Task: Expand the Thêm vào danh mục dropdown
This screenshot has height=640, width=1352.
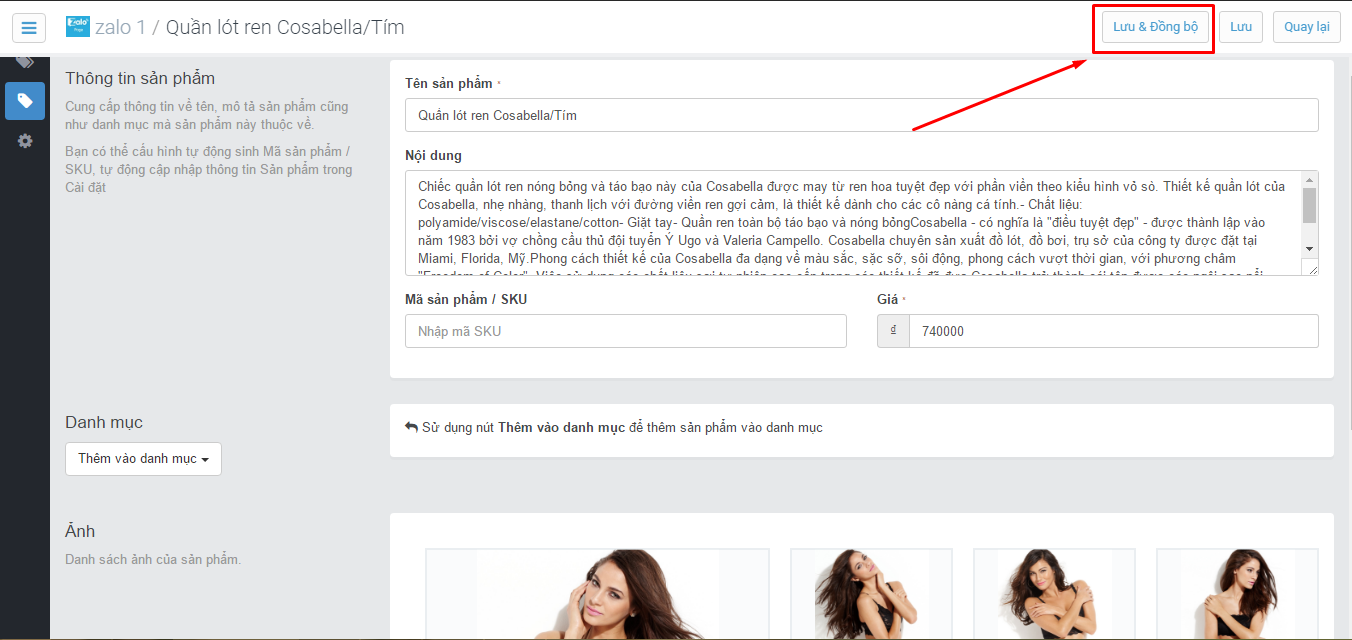Action: click(143, 459)
